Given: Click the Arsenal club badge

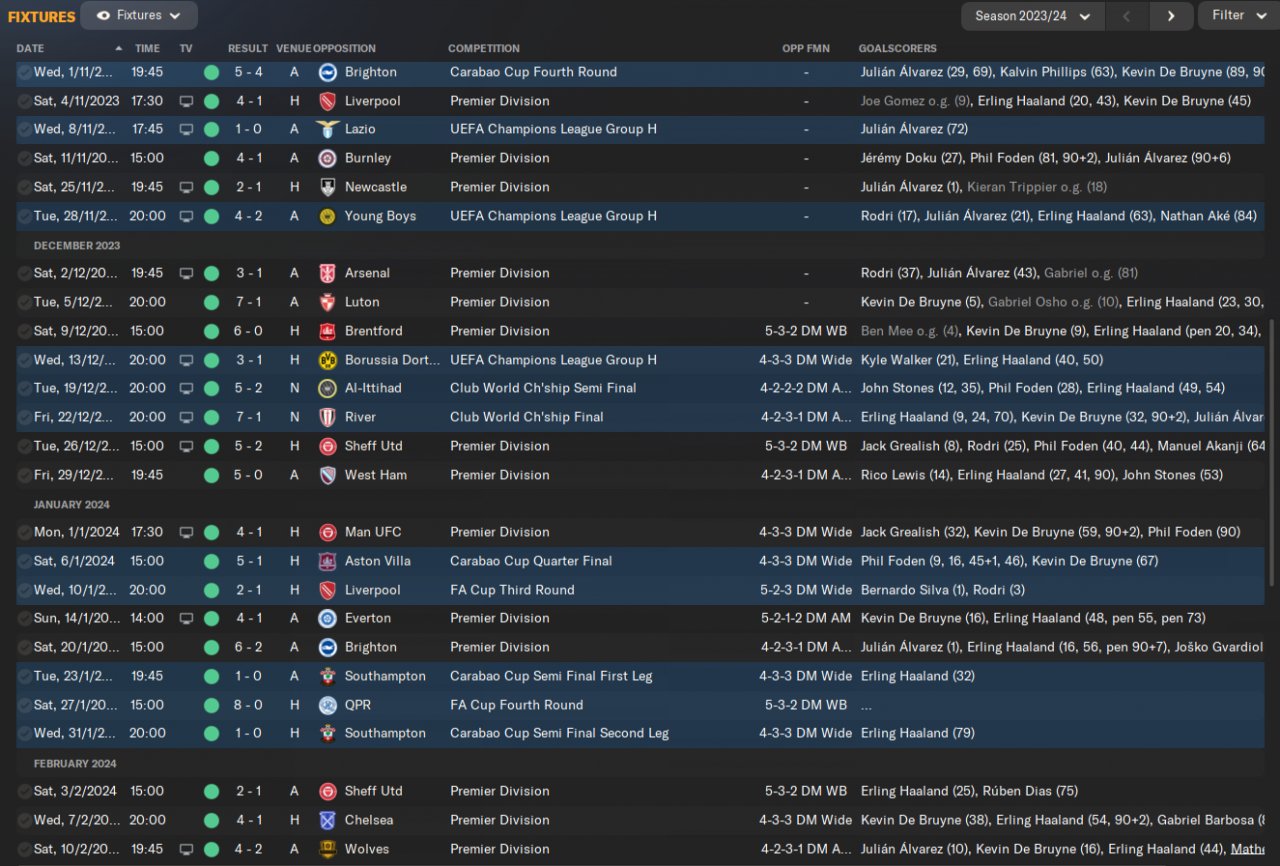Looking at the screenshot, I should coord(327,273).
